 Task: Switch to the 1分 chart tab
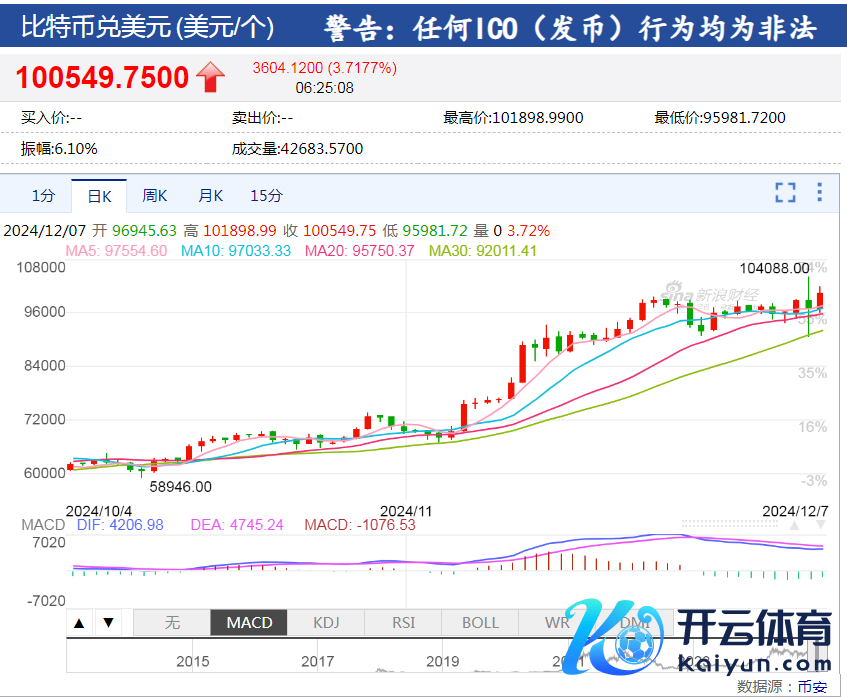click(x=43, y=195)
